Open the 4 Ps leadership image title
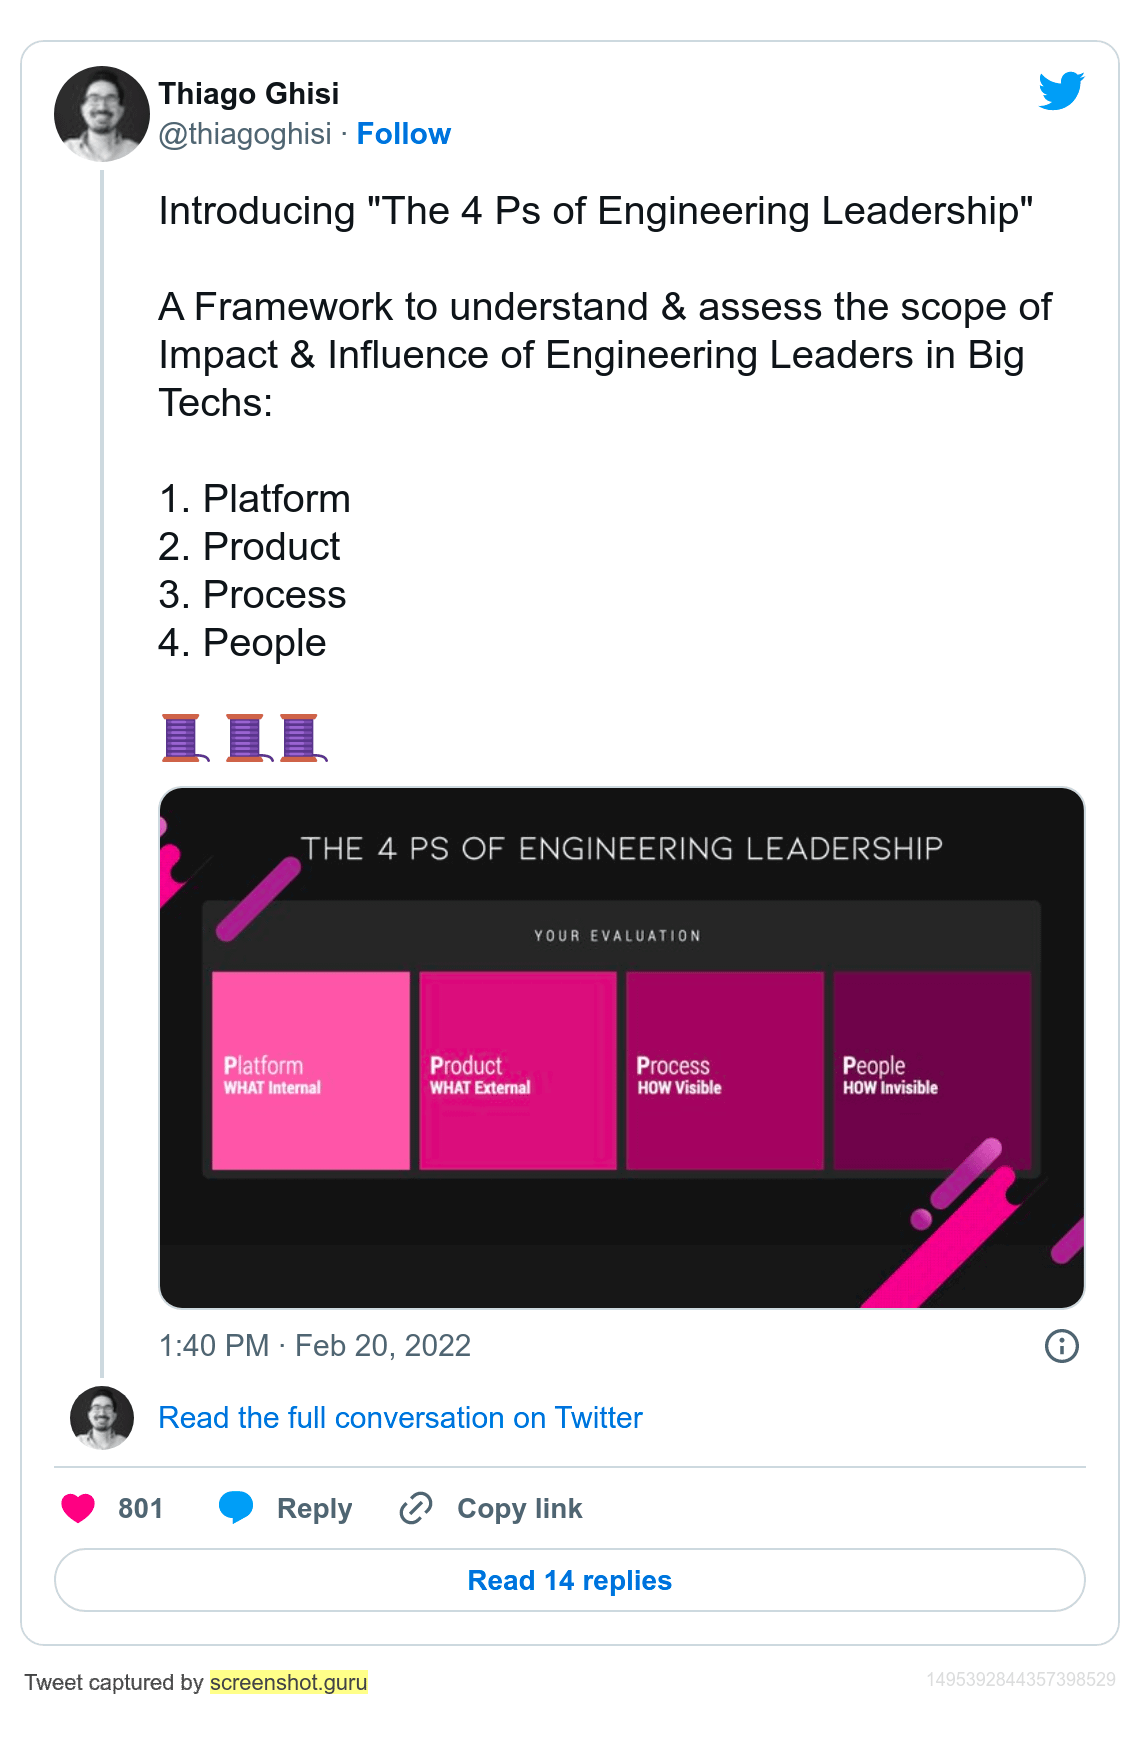Image resolution: width=1140 pixels, height=1738 pixels. click(x=621, y=849)
